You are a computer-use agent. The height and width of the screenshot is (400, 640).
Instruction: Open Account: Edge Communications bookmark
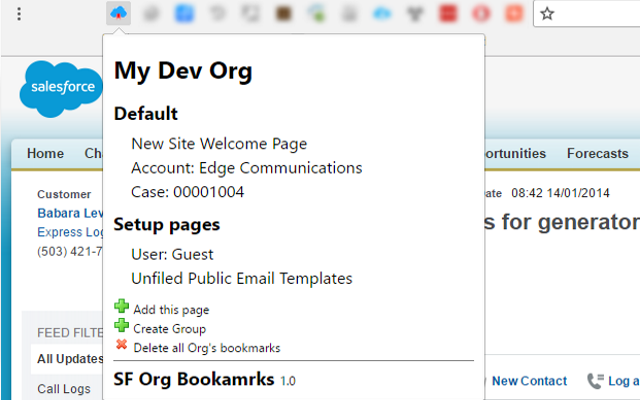pyautogui.click(x=247, y=168)
